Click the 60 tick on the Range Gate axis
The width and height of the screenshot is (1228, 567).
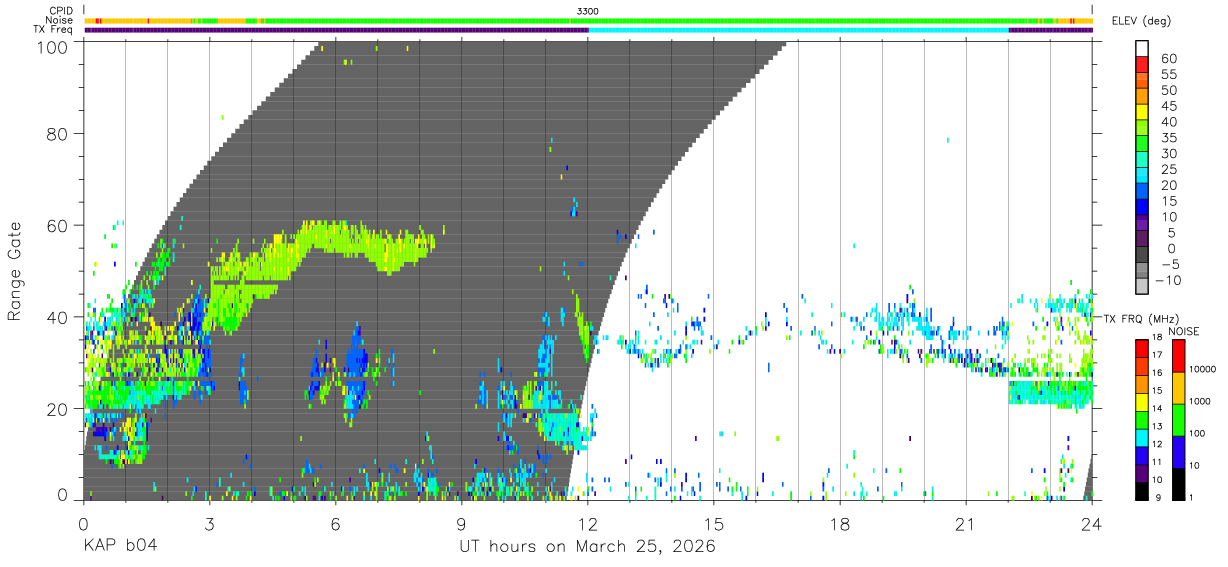(58, 225)
